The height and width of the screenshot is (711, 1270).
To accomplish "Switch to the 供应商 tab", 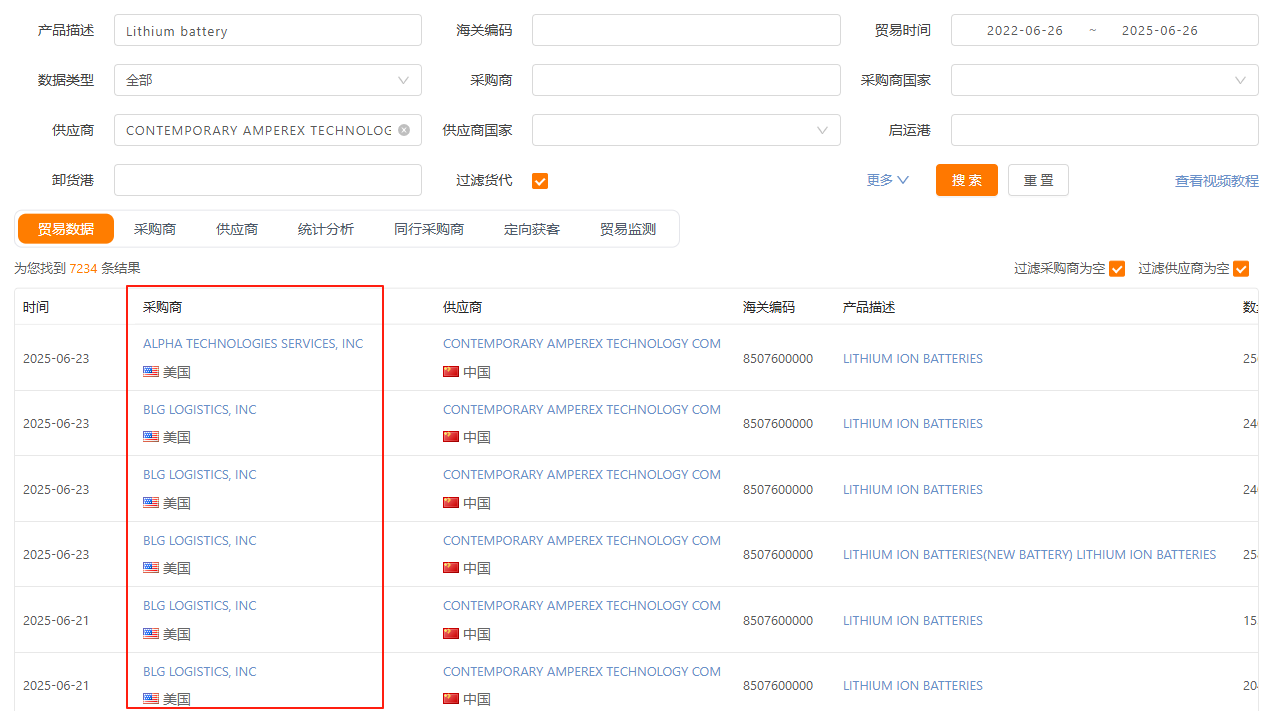I will click(x=237, y=229).
